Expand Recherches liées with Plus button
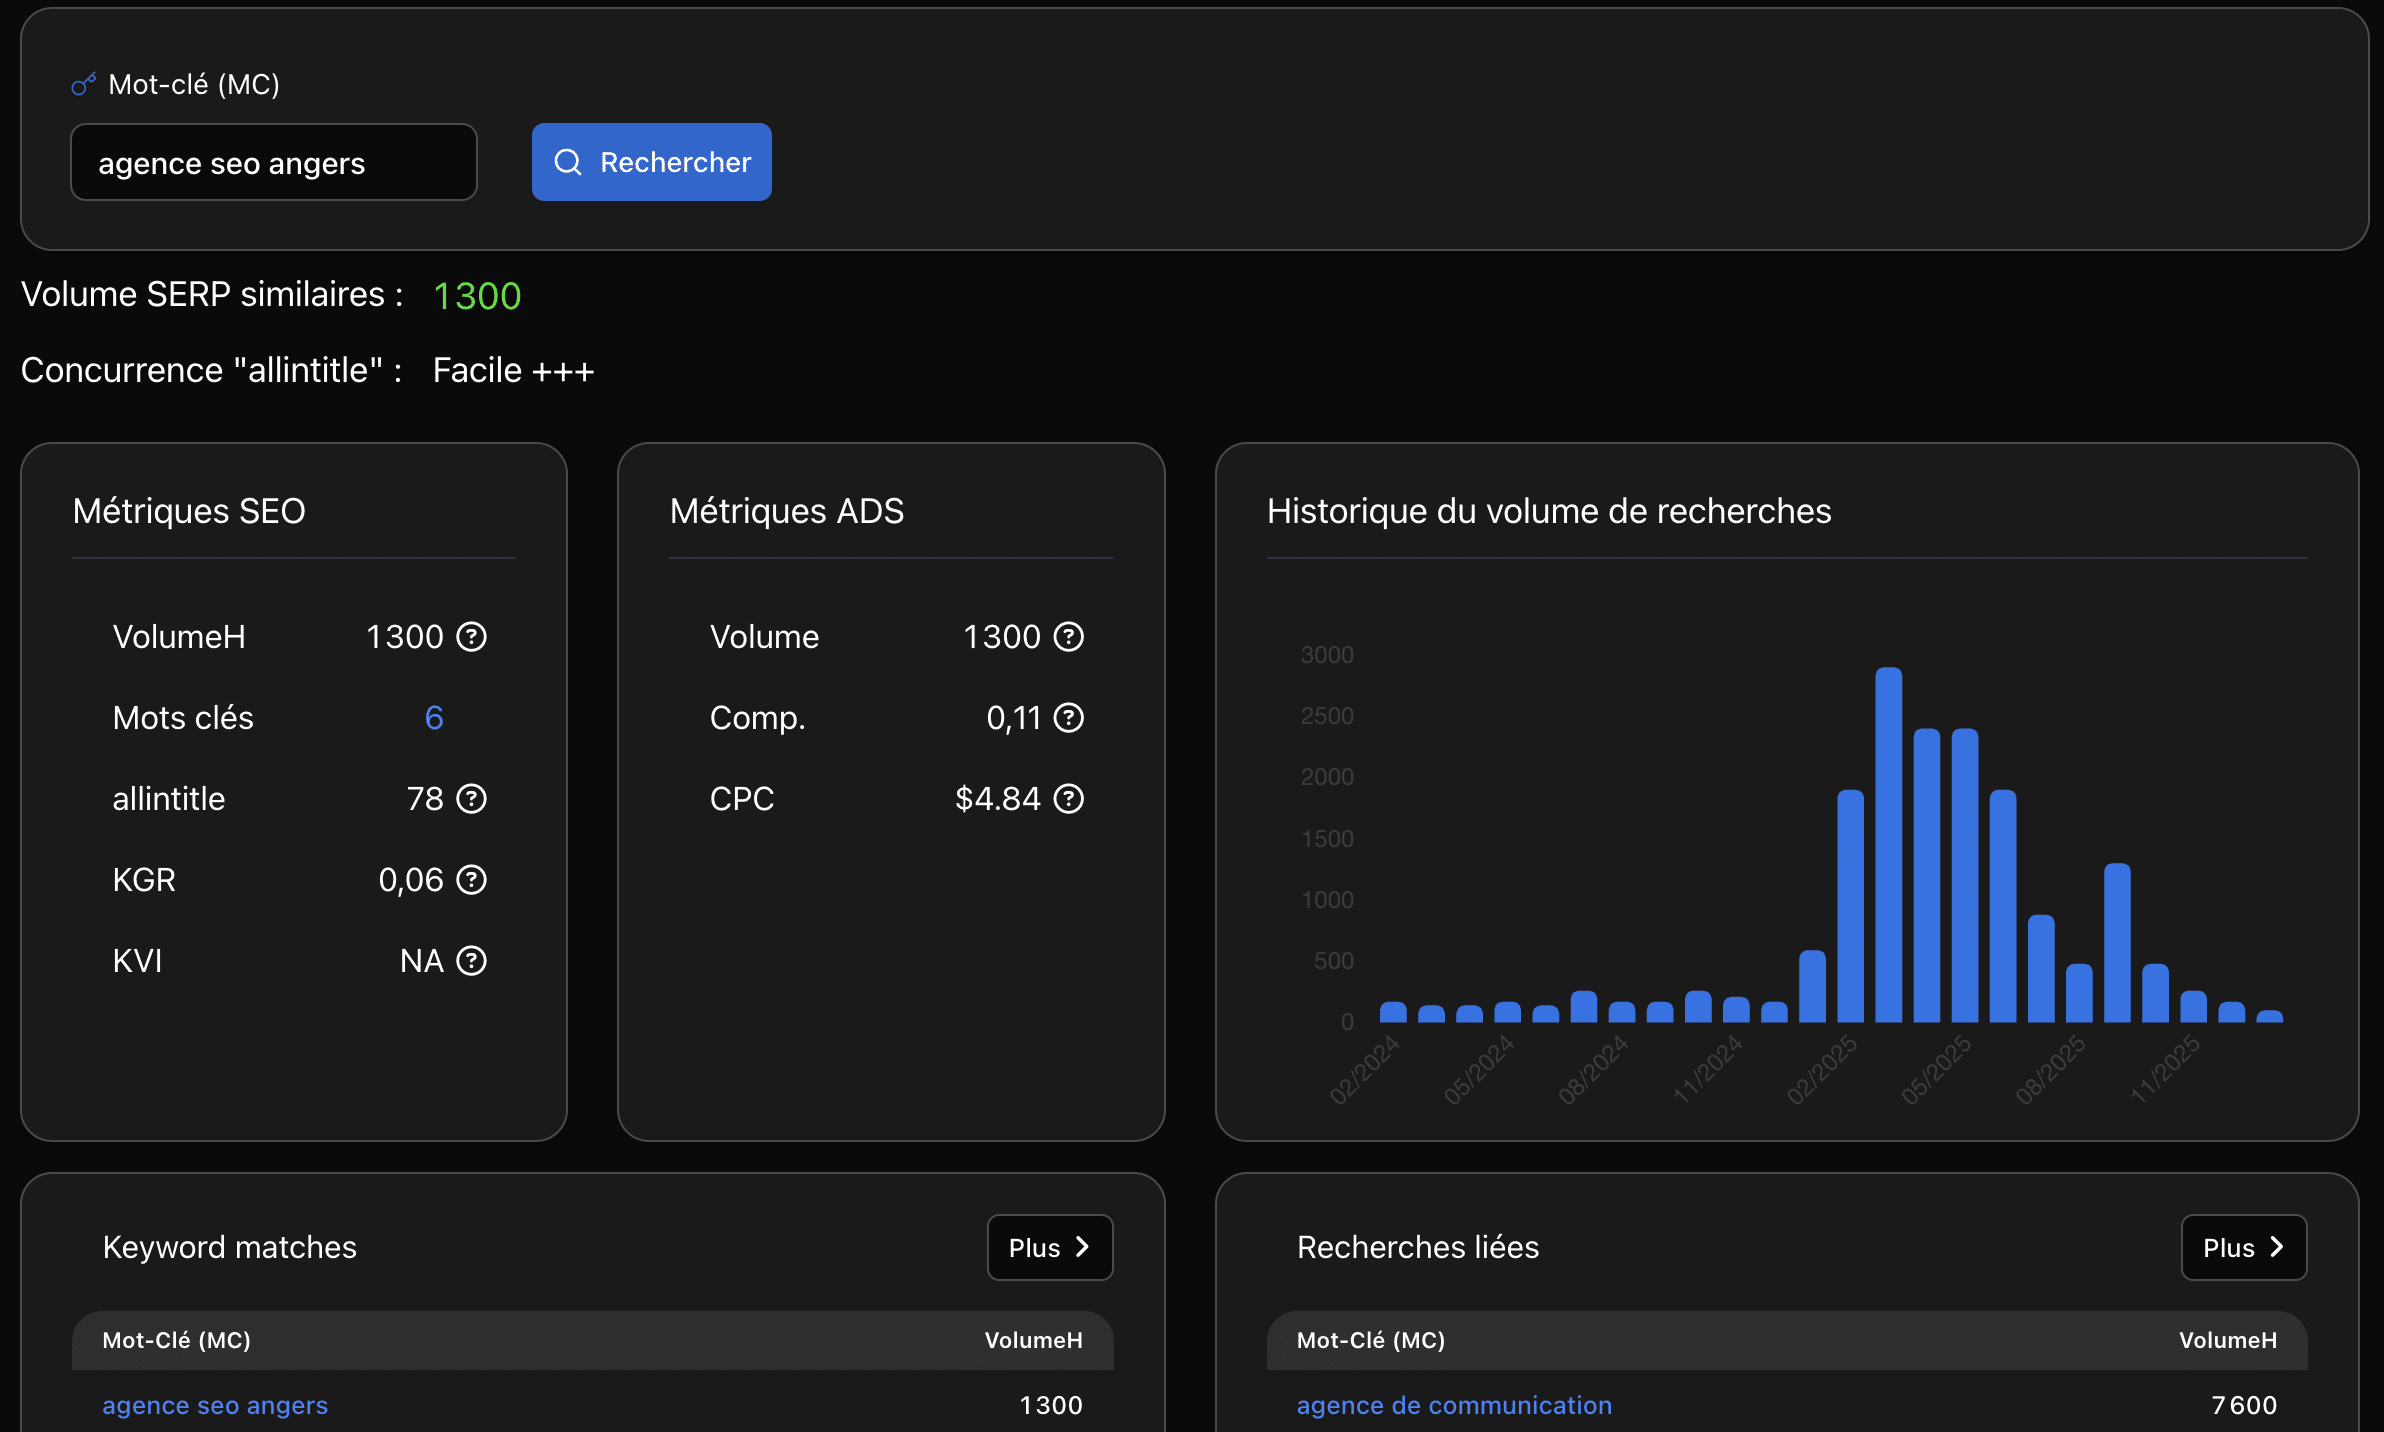Image resolution: width=2384 pixels, height=1432 pixels. pyautogui.click(x=2243, y=1247)
